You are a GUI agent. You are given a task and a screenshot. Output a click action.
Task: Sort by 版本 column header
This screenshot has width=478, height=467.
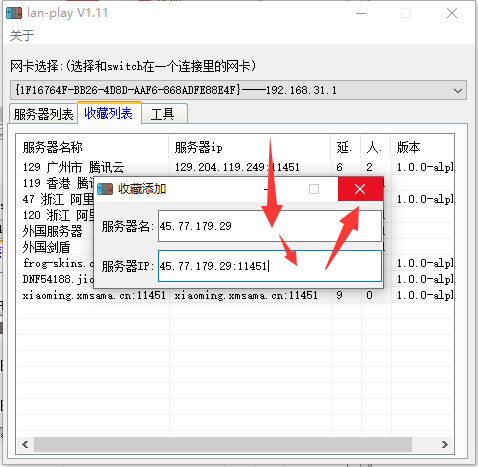(422, 147)
